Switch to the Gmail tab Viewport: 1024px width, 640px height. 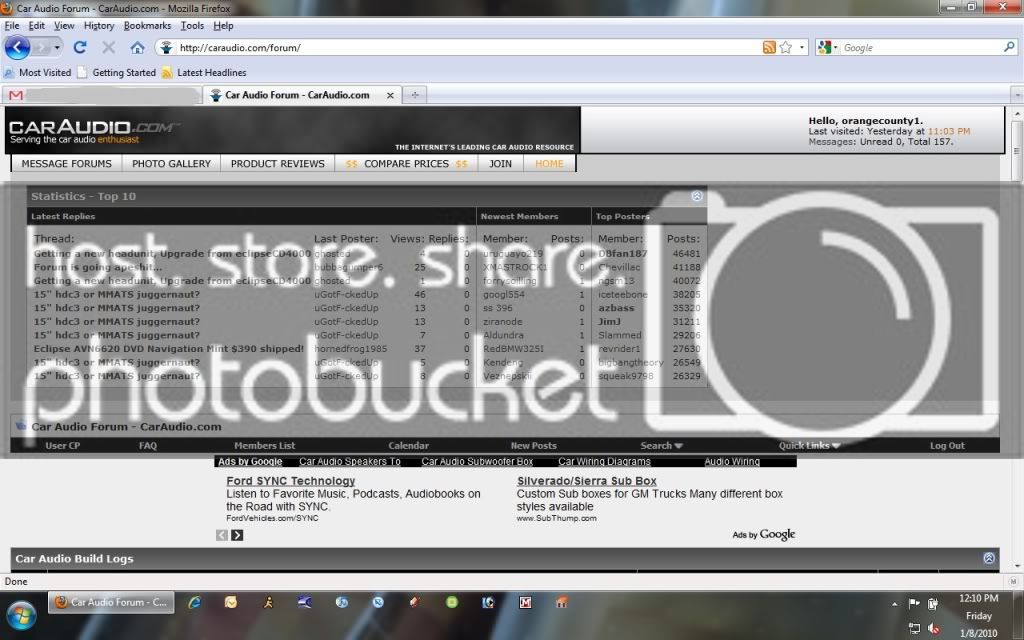[x=101, y=95]
